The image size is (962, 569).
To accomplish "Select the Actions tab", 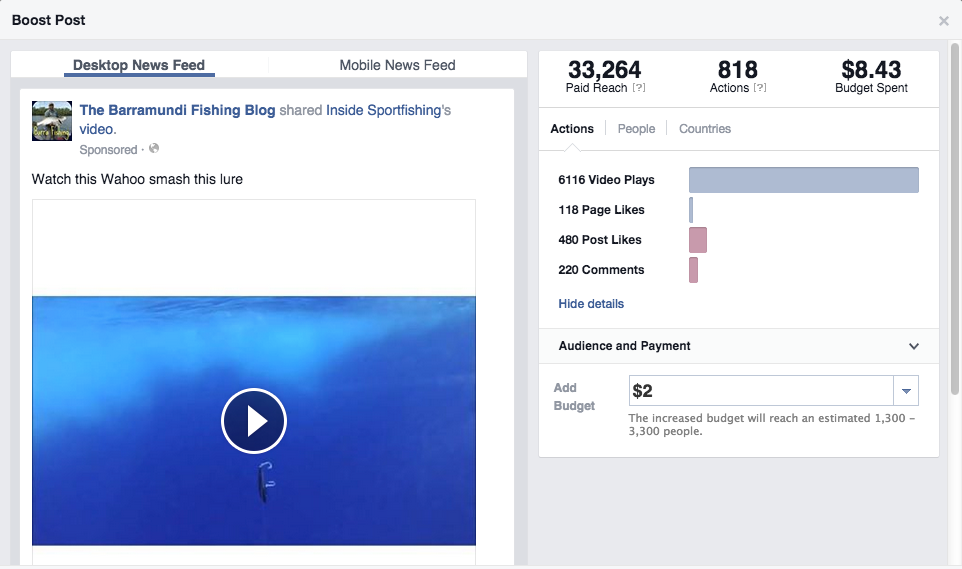I will 572,129.
